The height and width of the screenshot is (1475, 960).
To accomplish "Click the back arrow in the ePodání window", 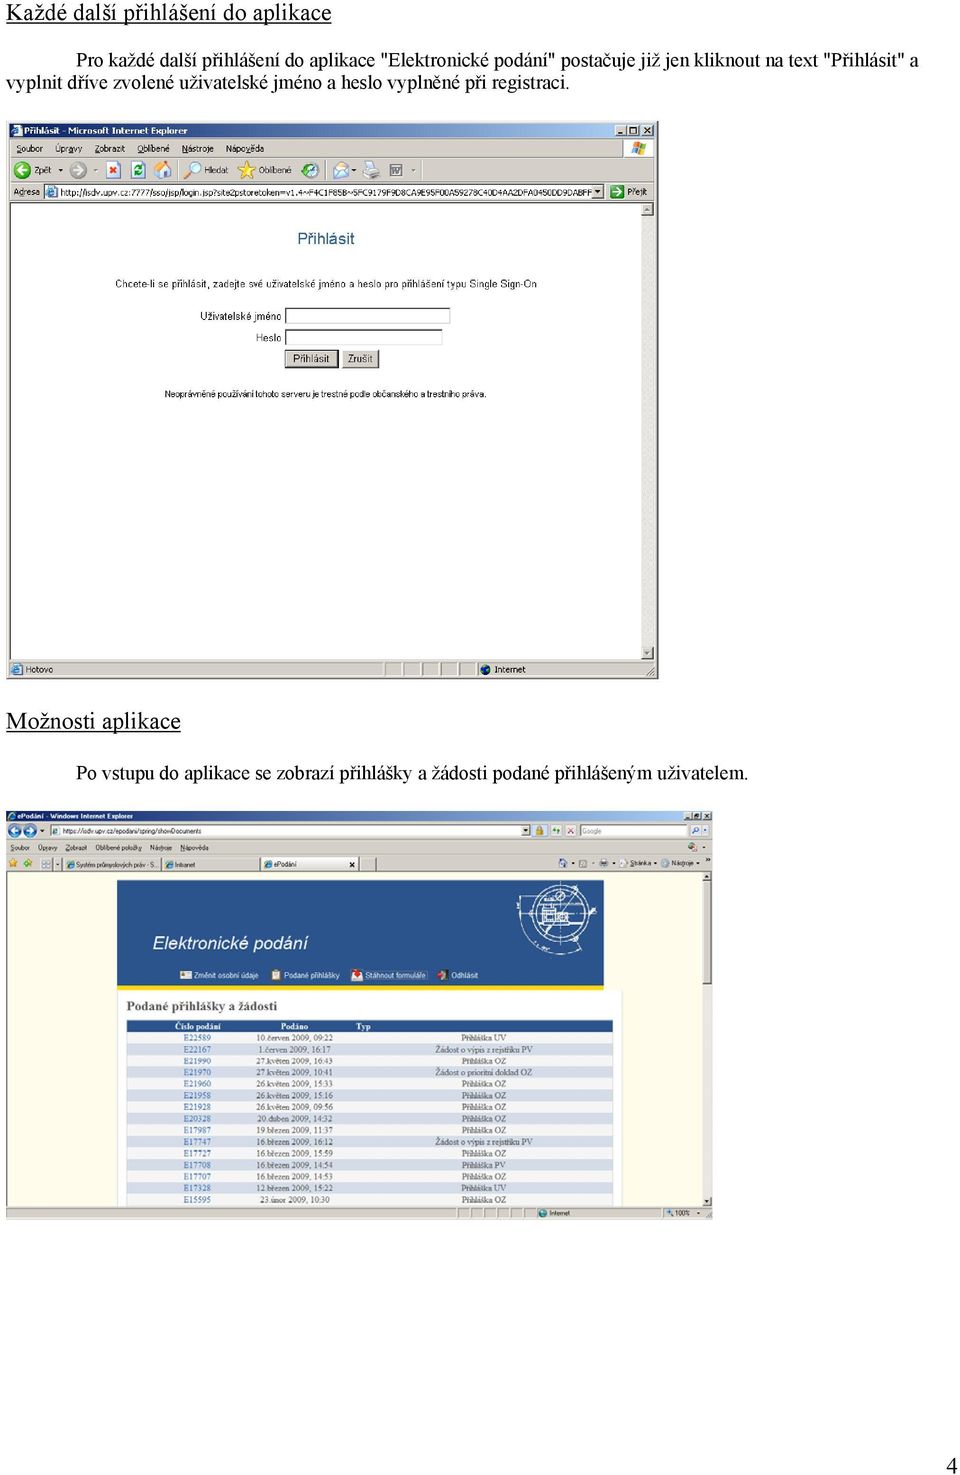I will point(15,831).
